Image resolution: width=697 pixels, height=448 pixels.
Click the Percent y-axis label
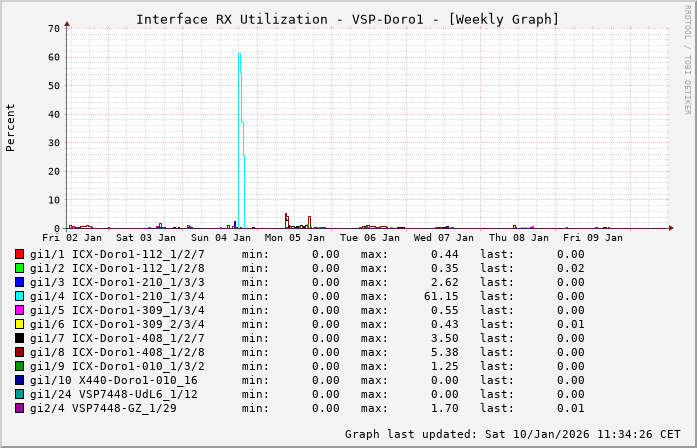(x=11, y=128)
